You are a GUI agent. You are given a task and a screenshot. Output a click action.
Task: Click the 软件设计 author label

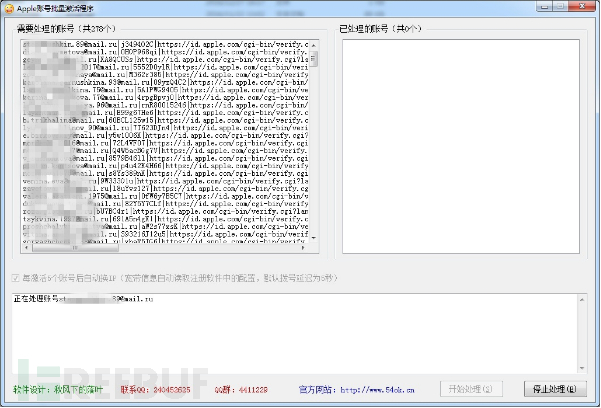(x=58, y=390)
